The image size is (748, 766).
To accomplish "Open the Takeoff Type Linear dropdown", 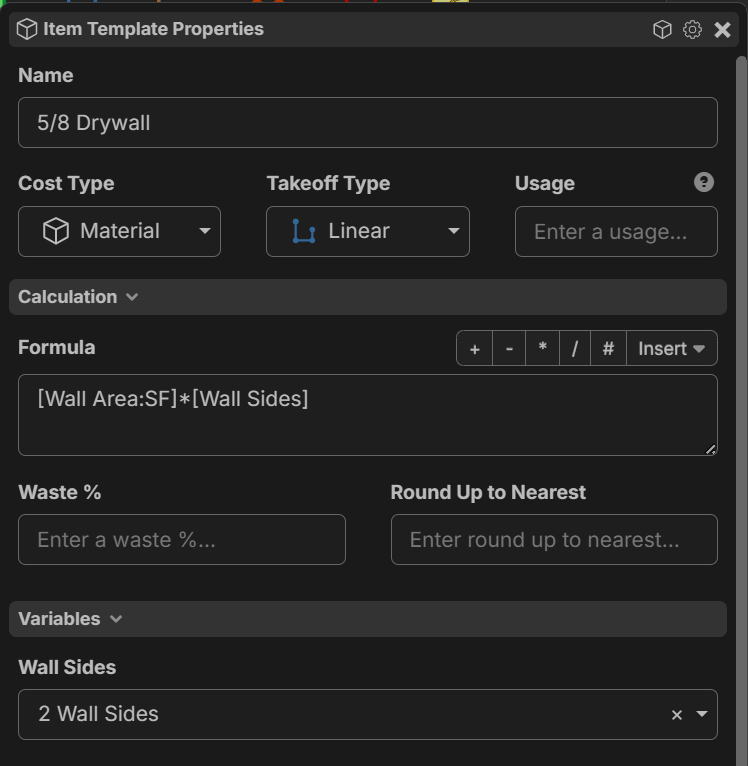I will (368, 232).
